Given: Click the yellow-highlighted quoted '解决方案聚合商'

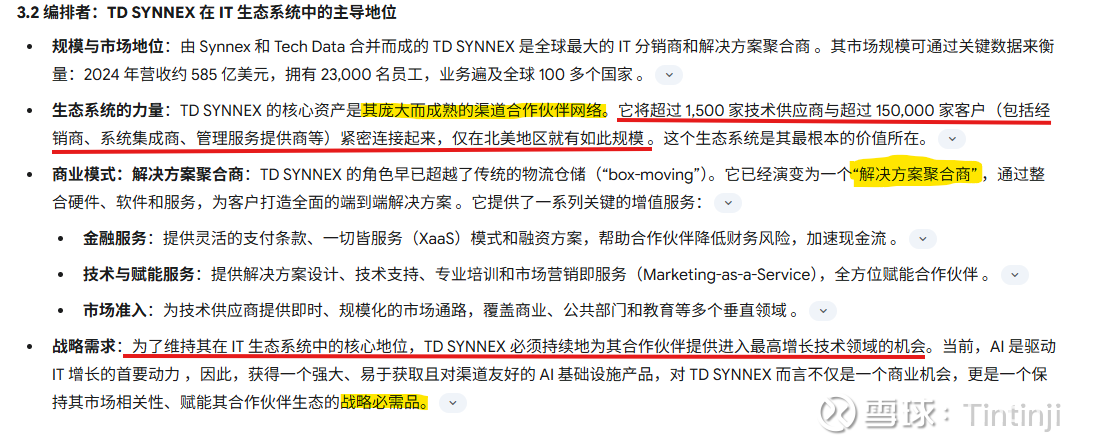Looking at the screenshot, I should (917, 174).
